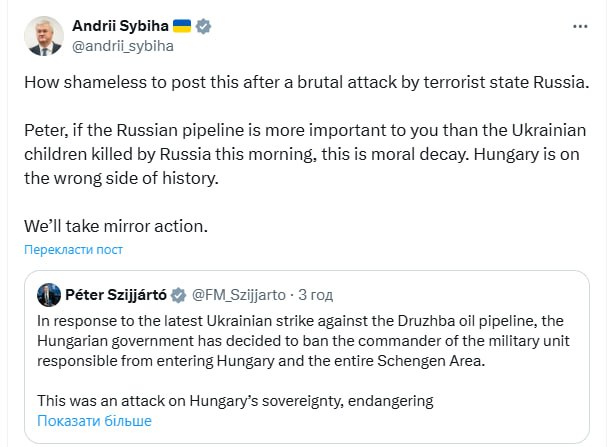Open Péter Szijjártó's small avatar in quote
The image size is (614, 447).
point(48,295)
